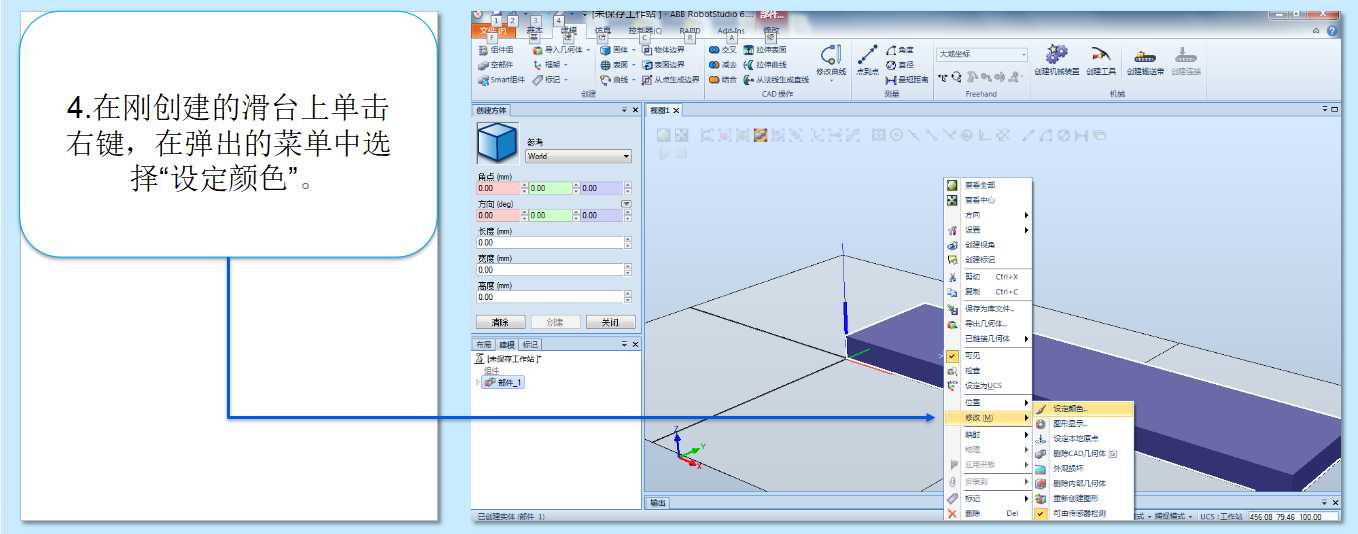Image resolution: width=1358 pixels, height=534 pixels.
Task: Expand the 曲线 dropdown in ribbon
Action: pos(633,80)
